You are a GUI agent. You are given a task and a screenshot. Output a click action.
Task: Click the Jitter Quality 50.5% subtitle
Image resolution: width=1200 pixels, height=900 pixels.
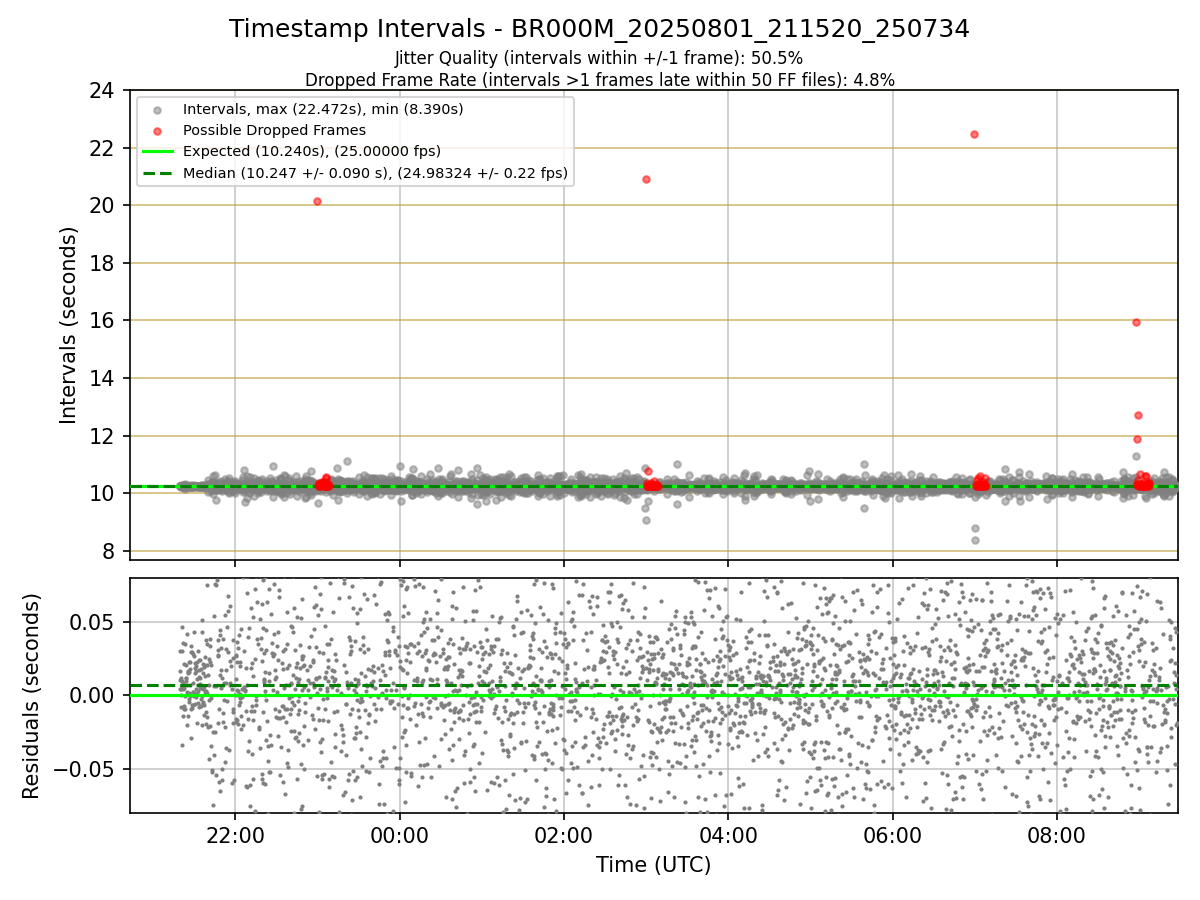point(599,58)
